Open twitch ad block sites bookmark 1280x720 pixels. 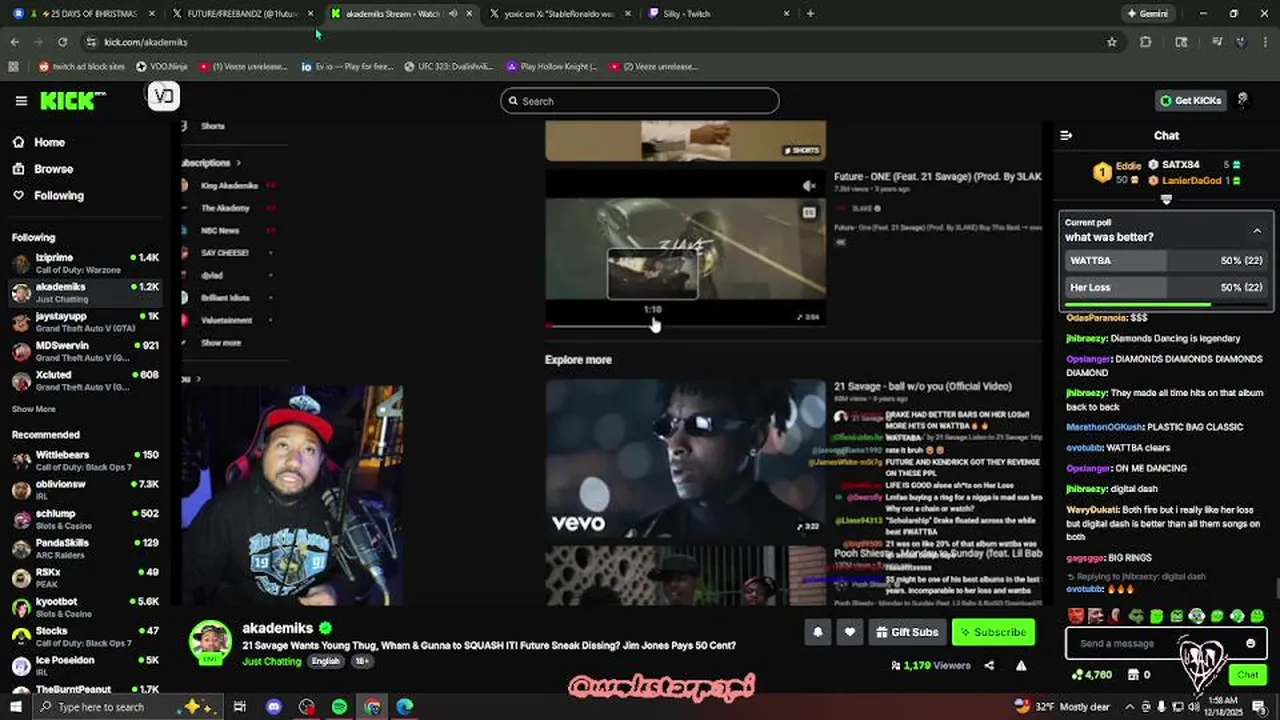(82, 67)
